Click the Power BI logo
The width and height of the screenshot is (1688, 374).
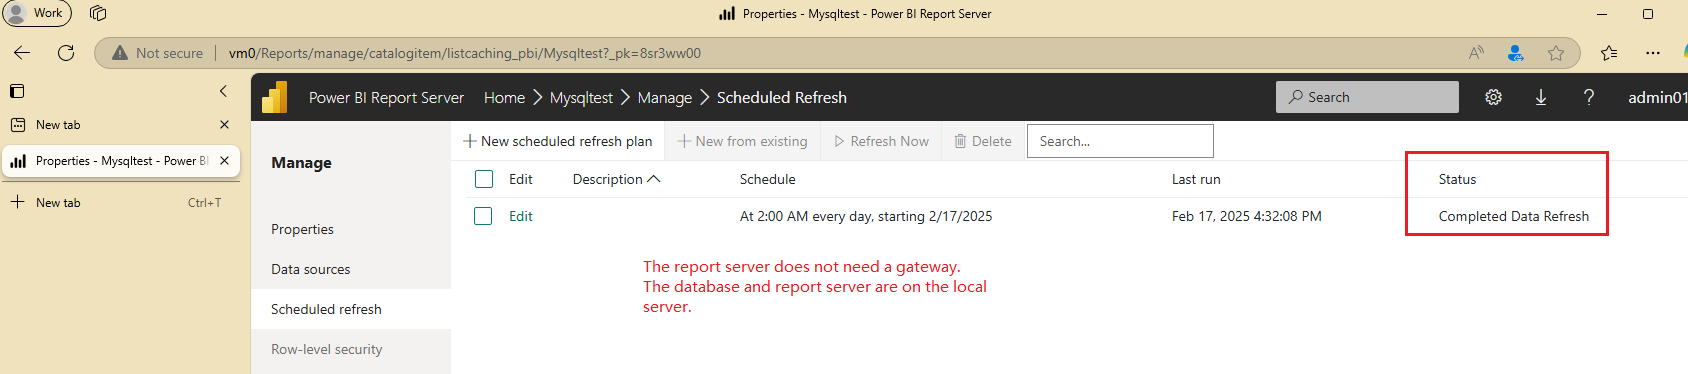275,97
